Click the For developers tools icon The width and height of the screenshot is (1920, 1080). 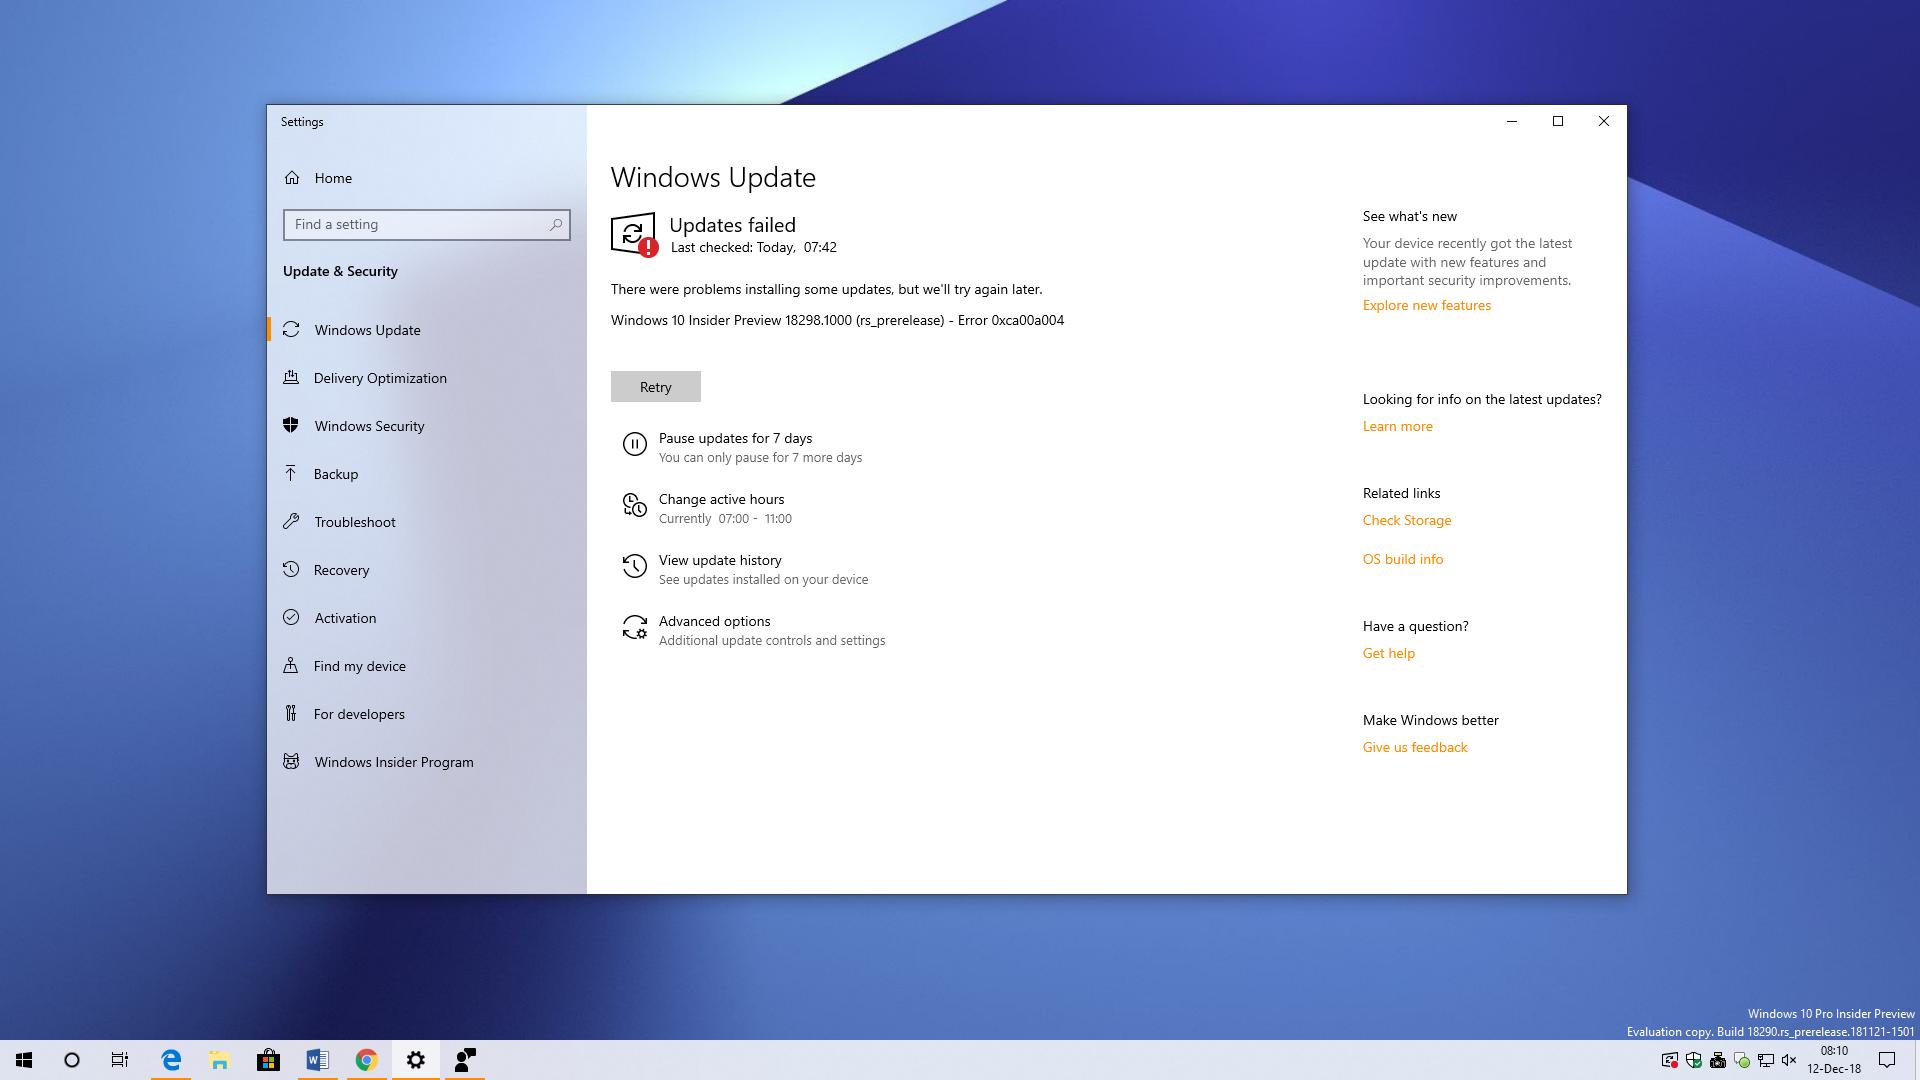[291, 714]
